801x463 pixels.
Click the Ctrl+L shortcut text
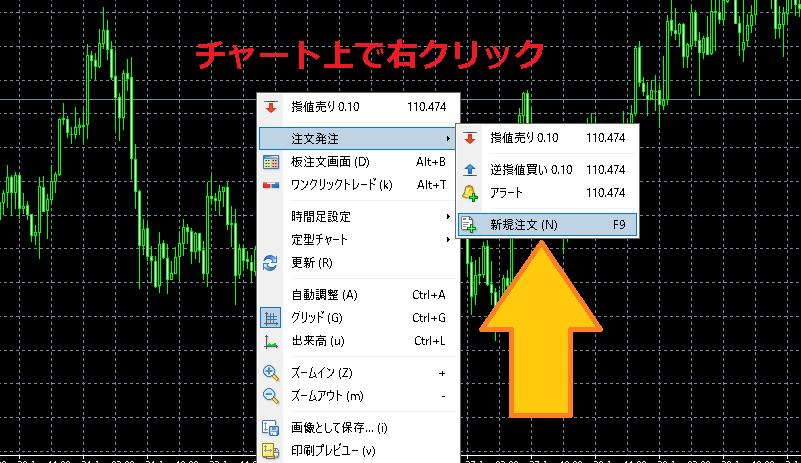(430, 341)
